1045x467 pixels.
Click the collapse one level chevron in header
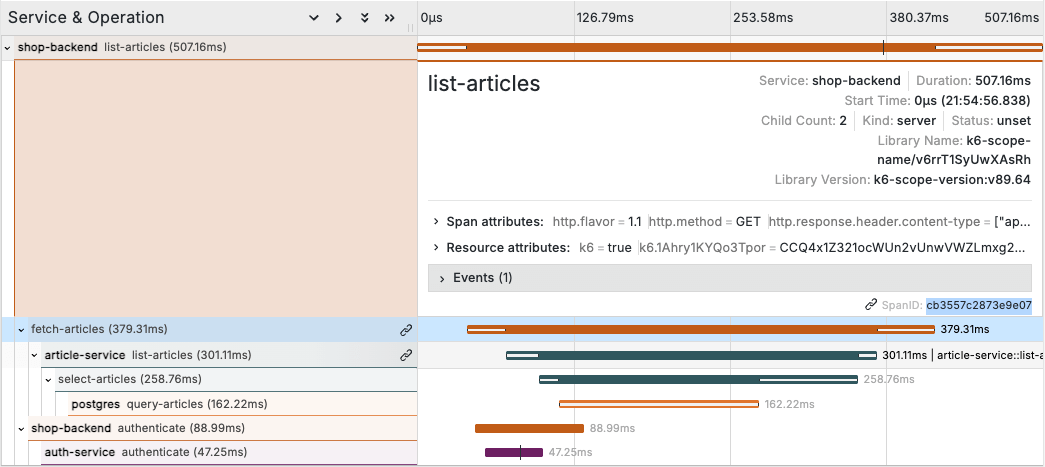(x=313, y=18)
